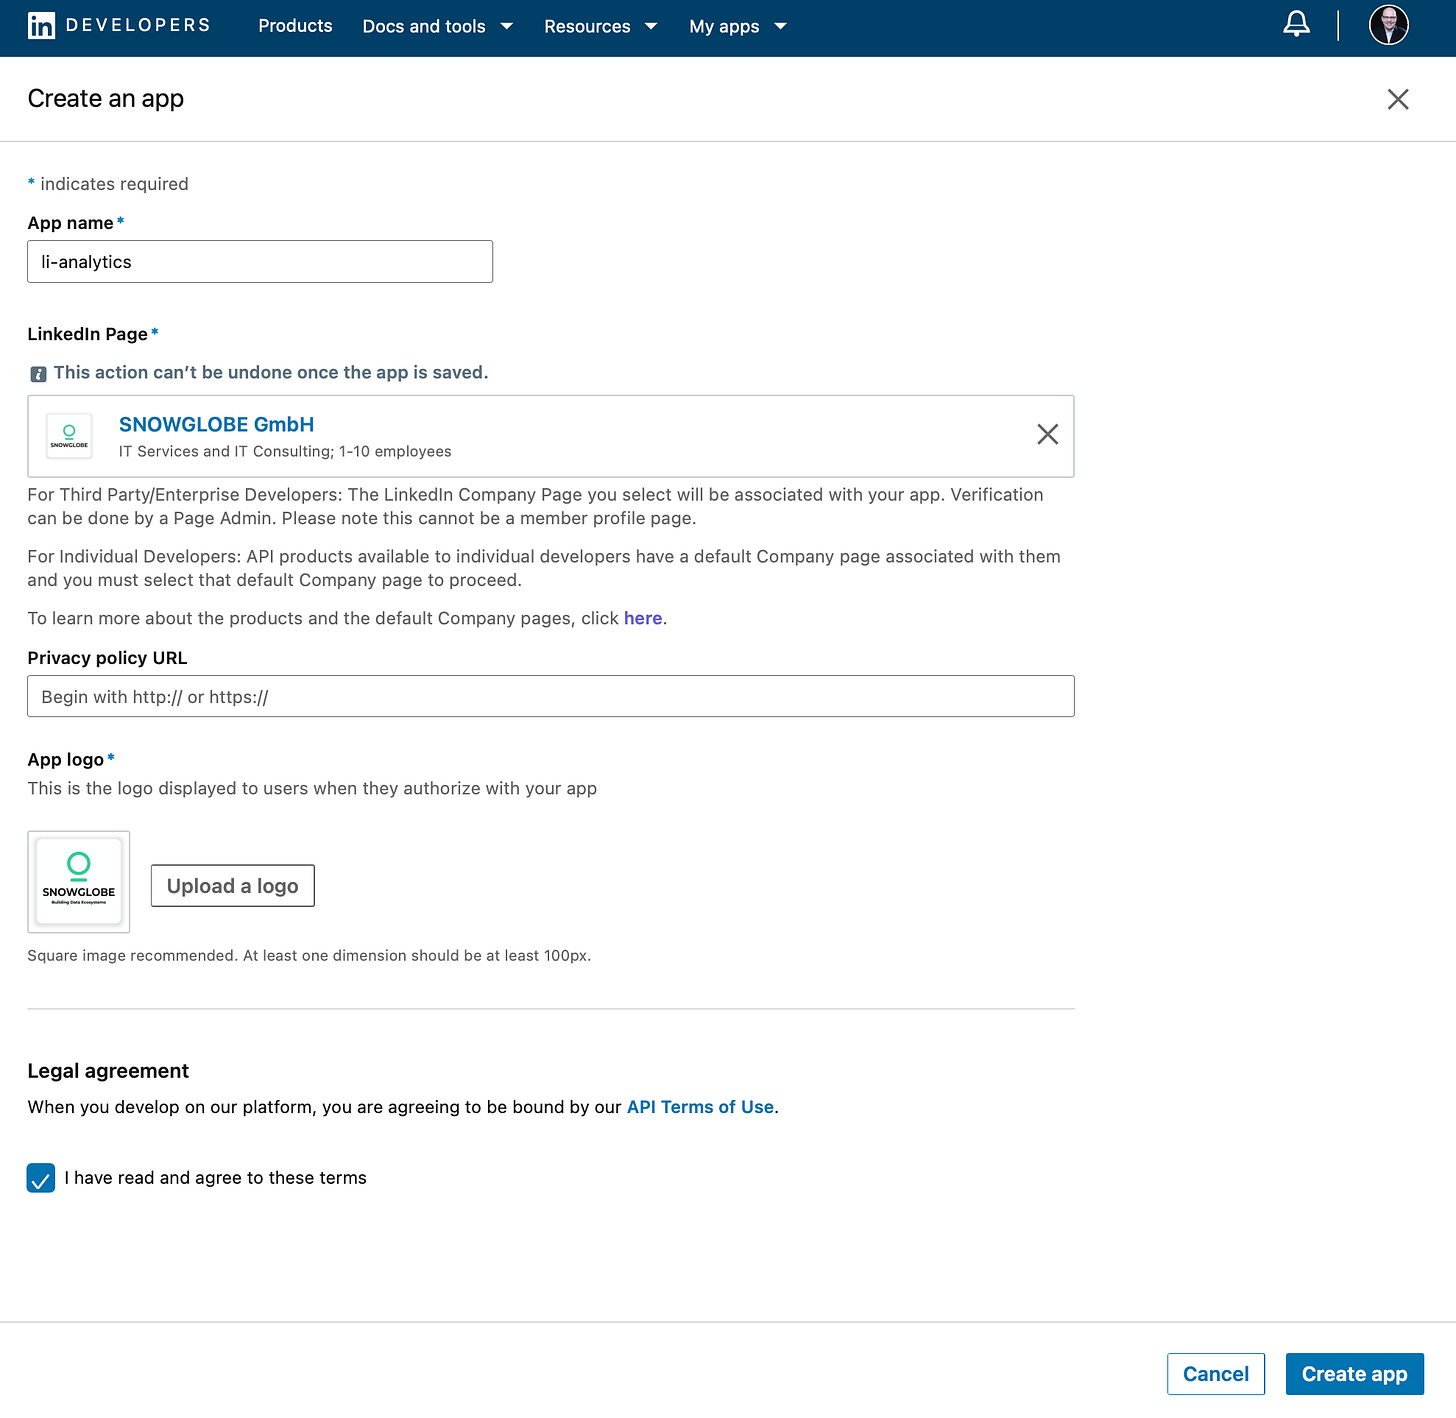Click the 'Create an app' title
This screenshot has width=1456, height=1418.
(x=106, y=98)
